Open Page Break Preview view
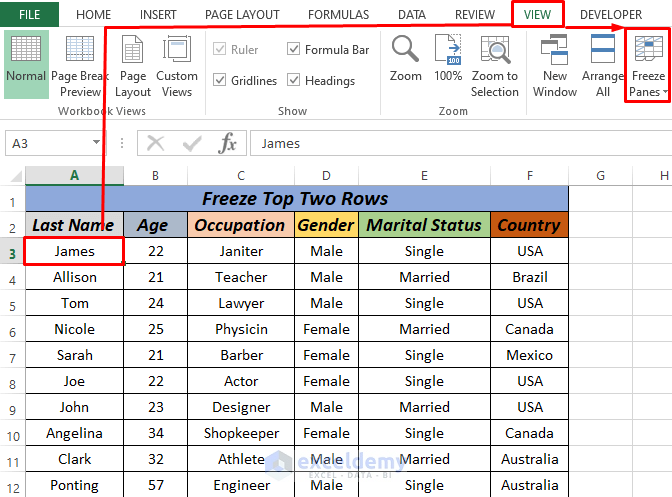 pyautogui.click(x=80, y=64)
